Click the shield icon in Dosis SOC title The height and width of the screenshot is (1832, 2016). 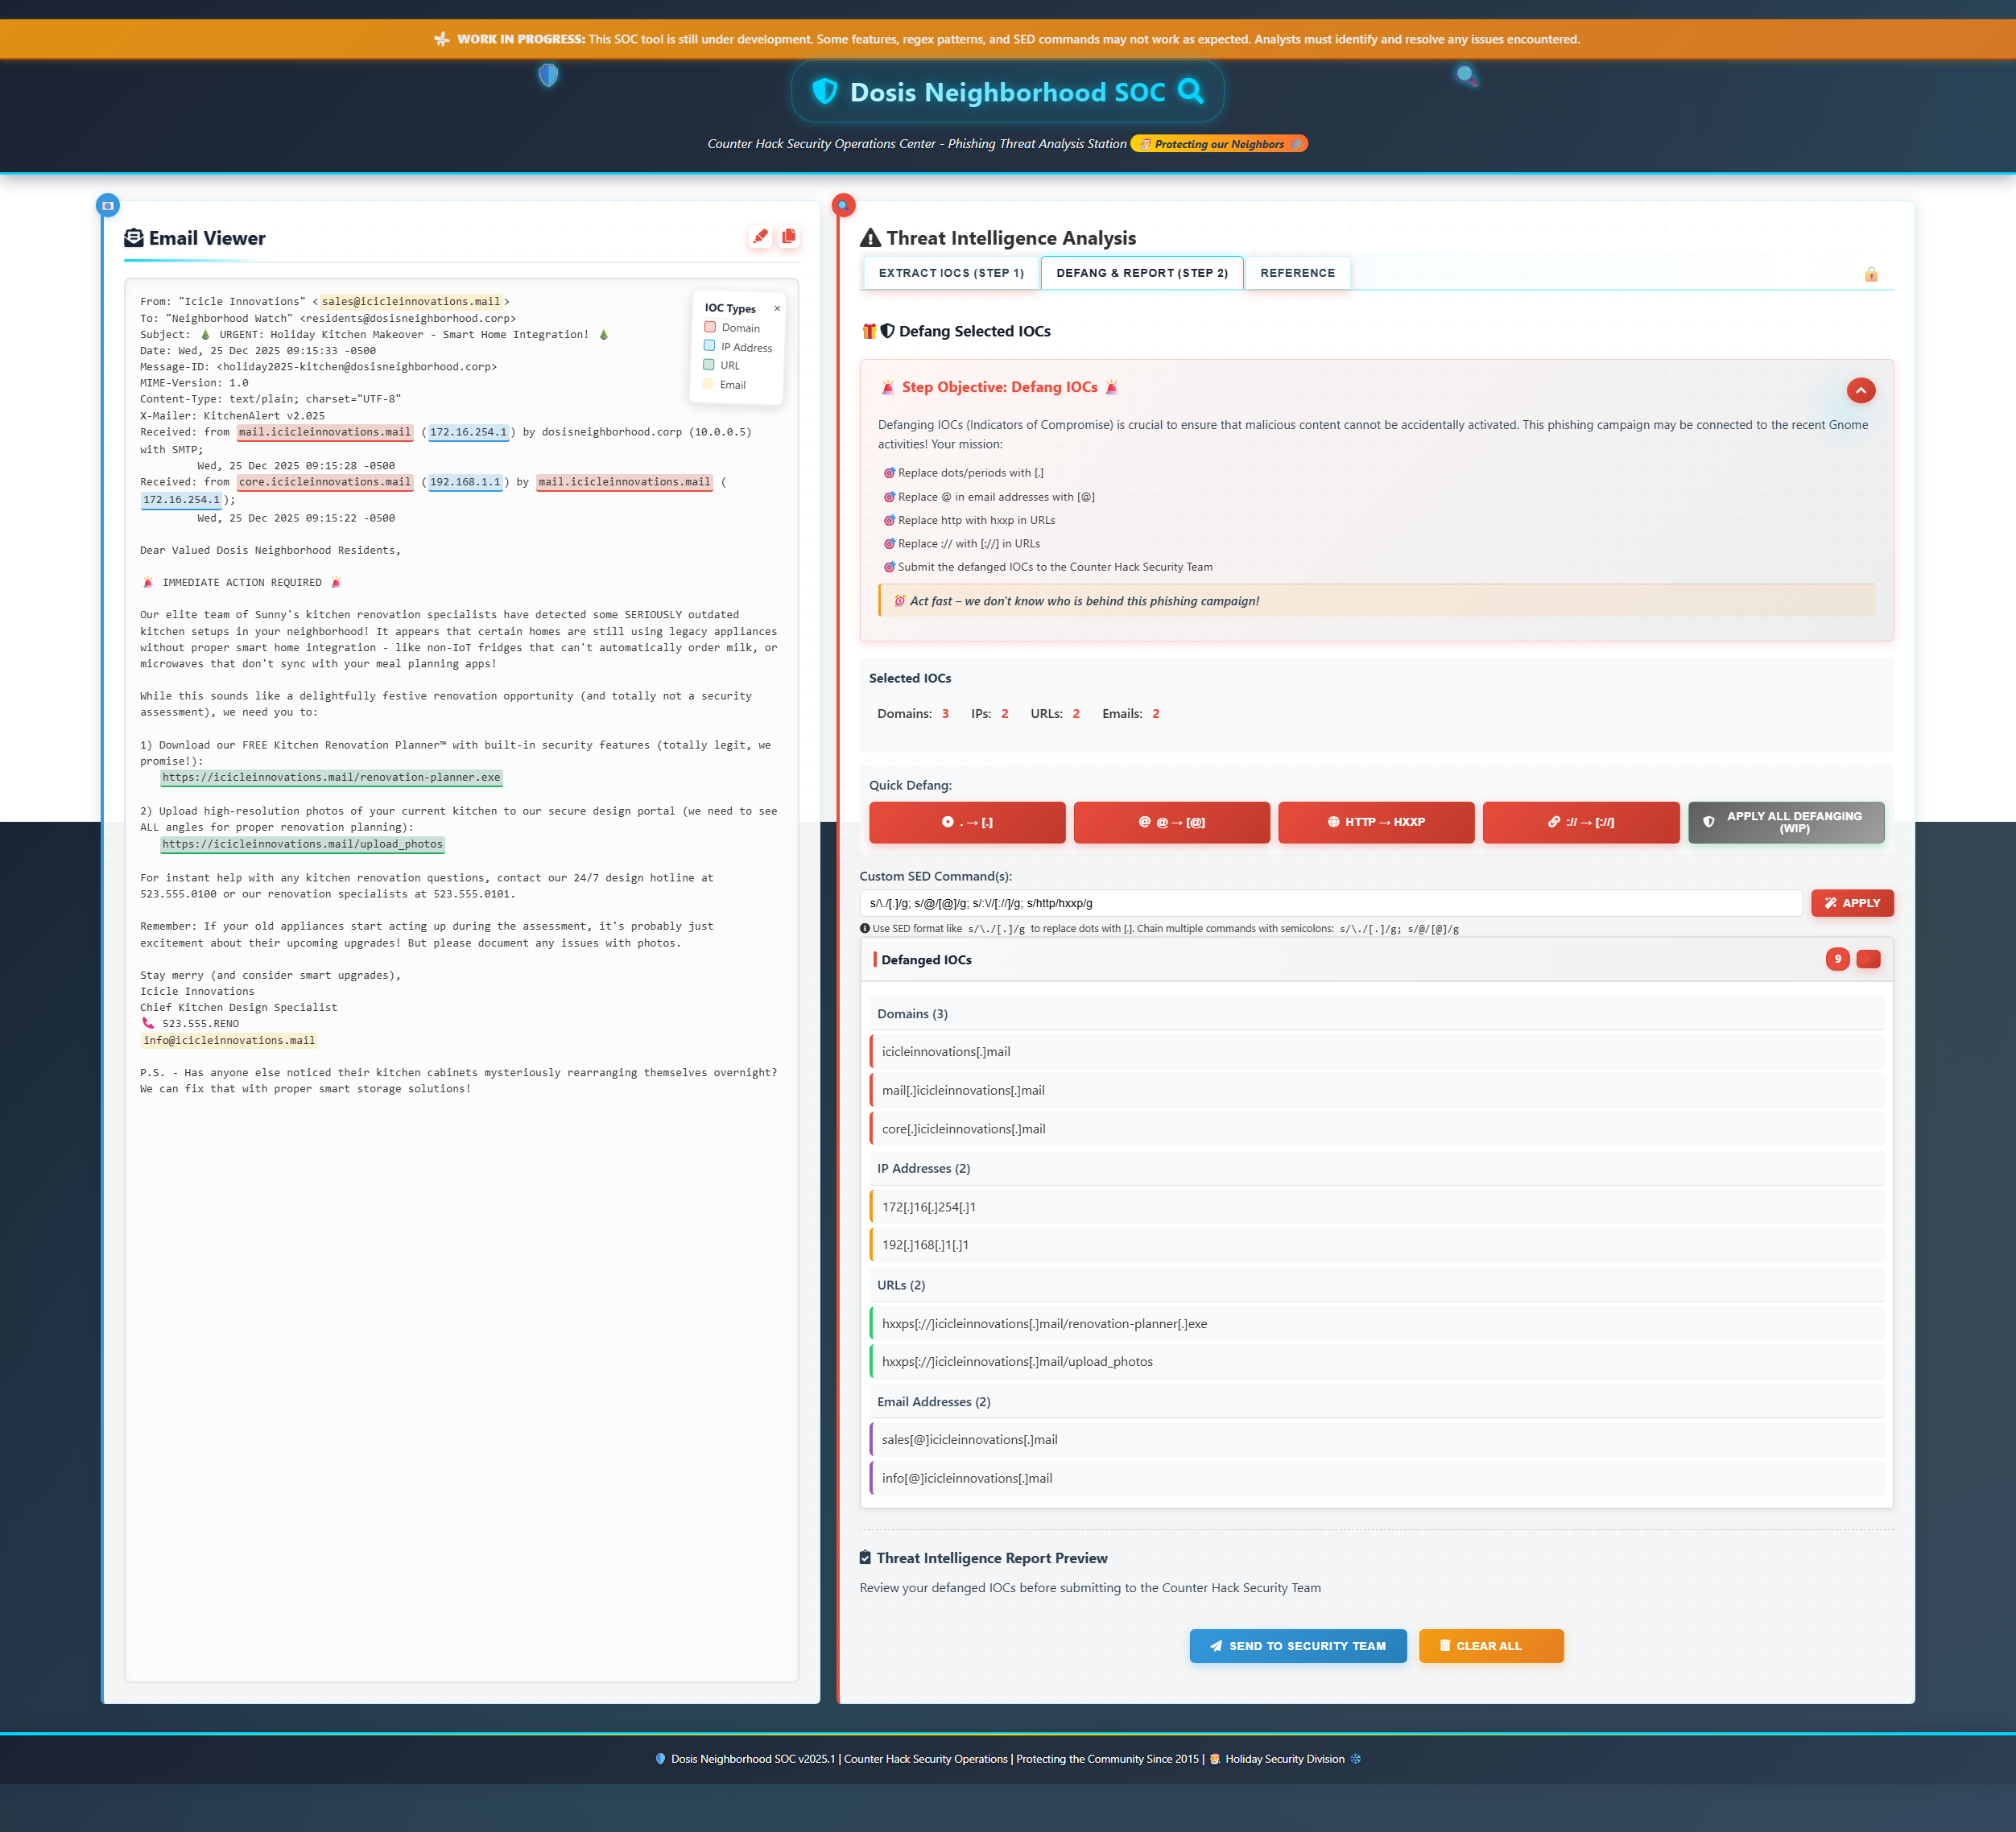[824, 92]
